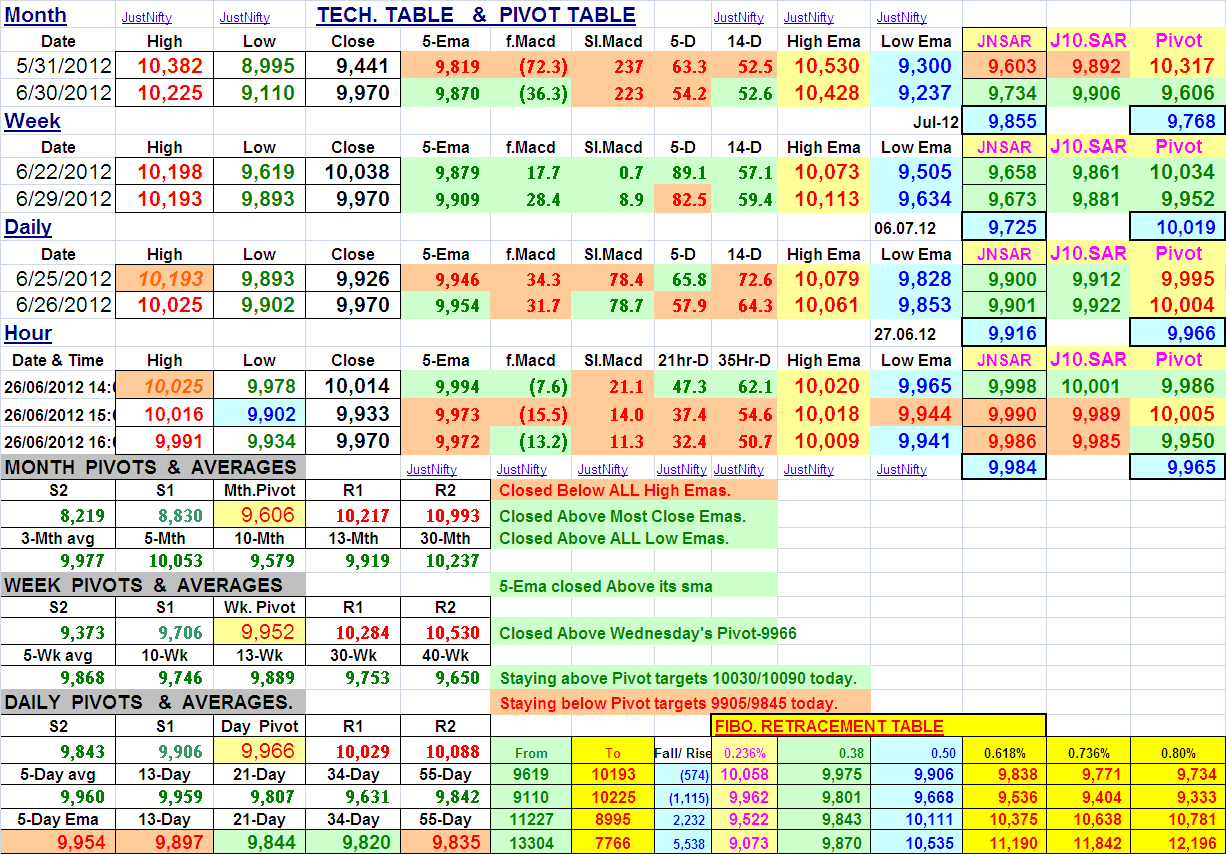Select Staying above Pivot targets 10030/10090 message

tap(680, 678)
